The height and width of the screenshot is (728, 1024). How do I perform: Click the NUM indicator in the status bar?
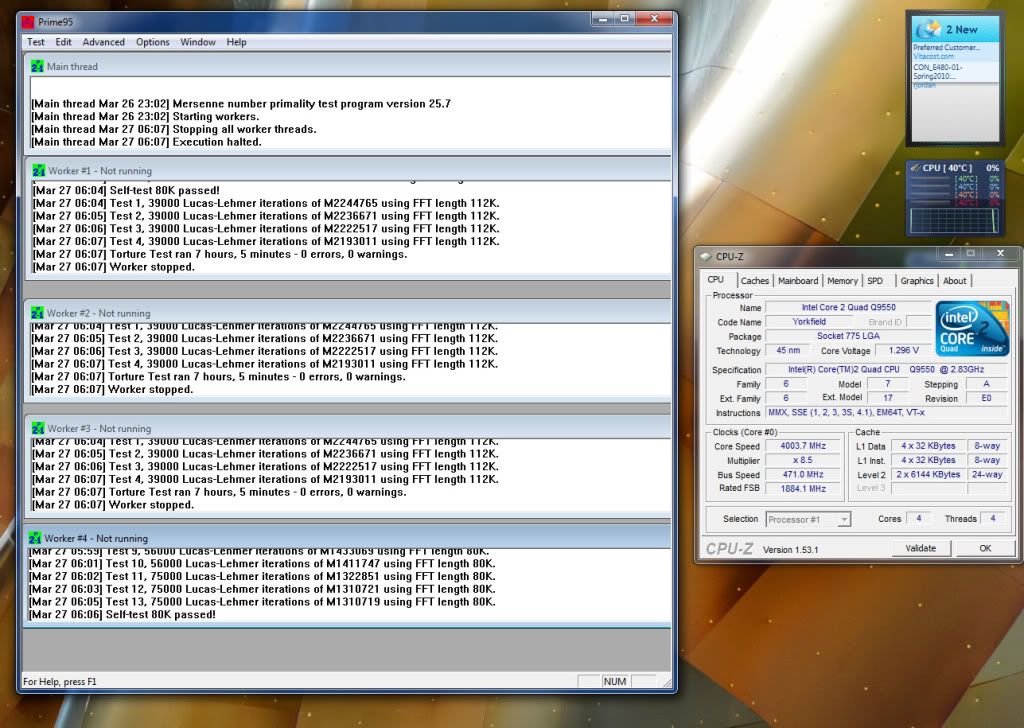click(615, 681)
